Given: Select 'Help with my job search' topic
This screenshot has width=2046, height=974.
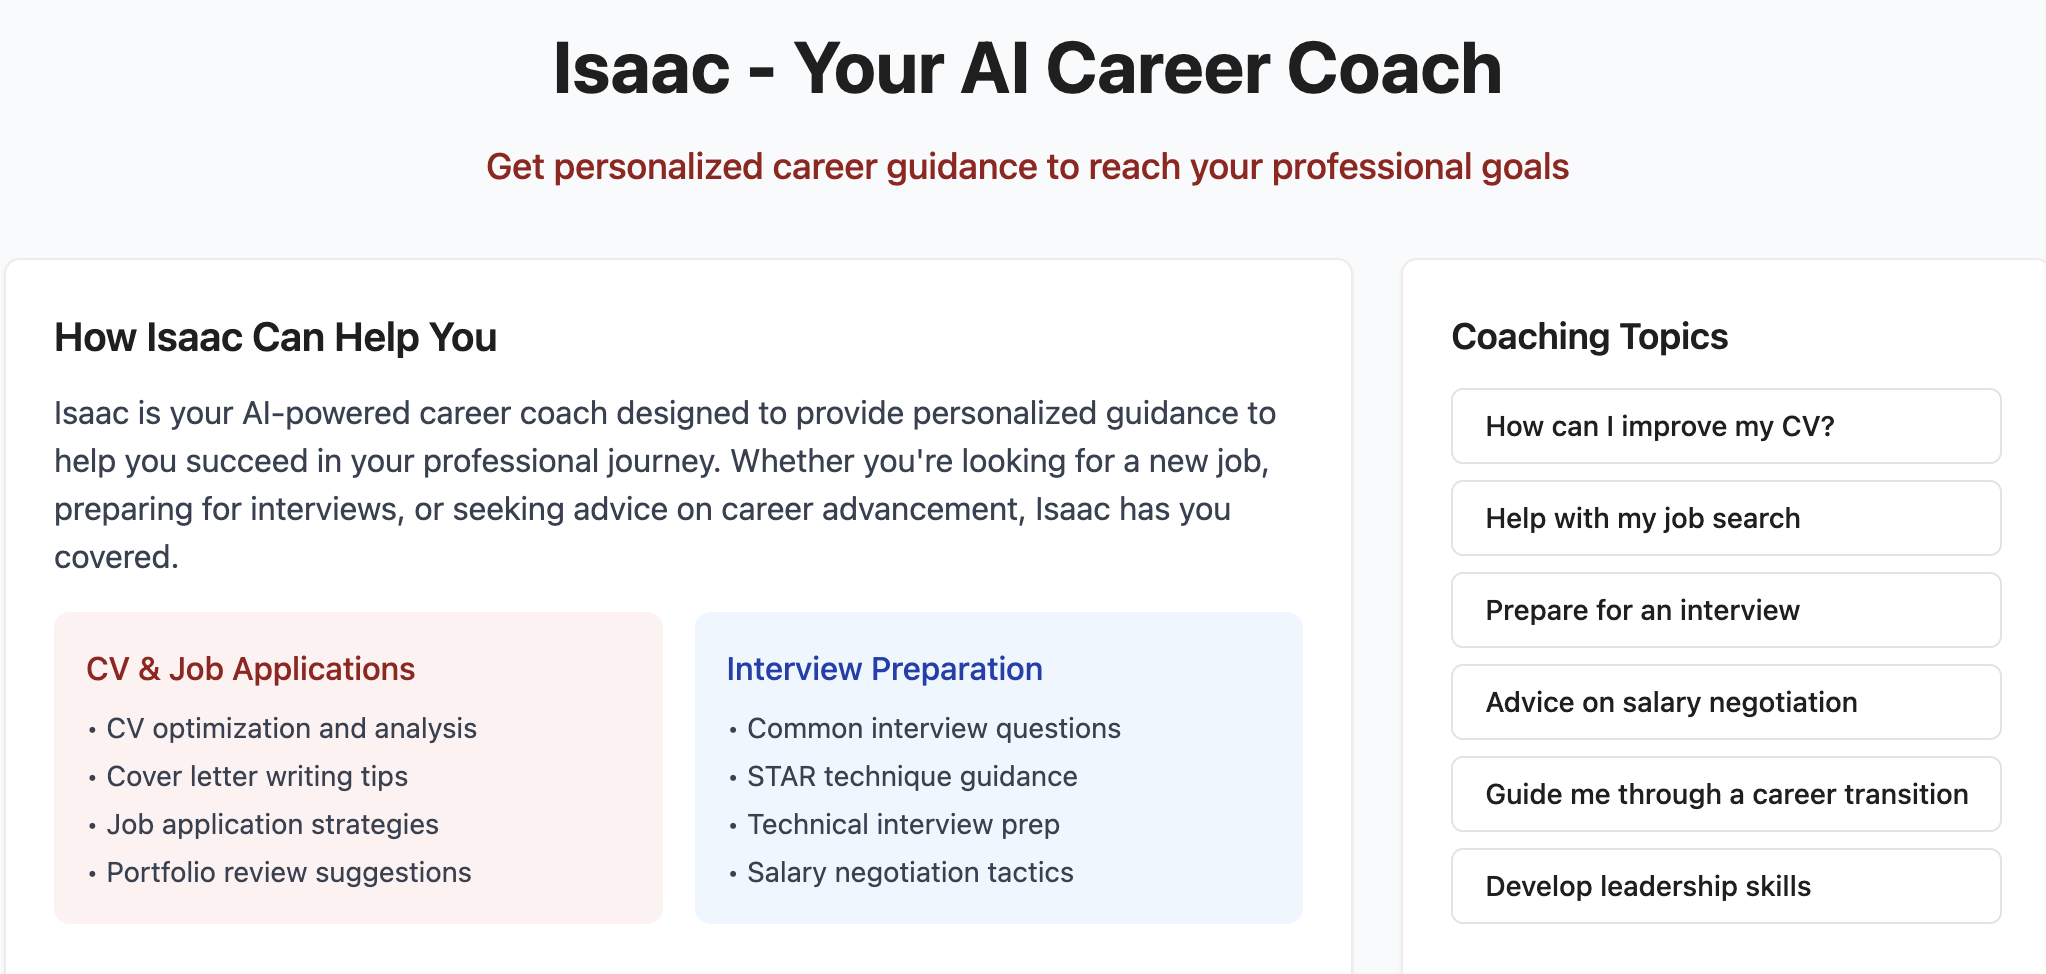Looking at the screenshot, I should pyautogui.click(x=1725, y=518).
